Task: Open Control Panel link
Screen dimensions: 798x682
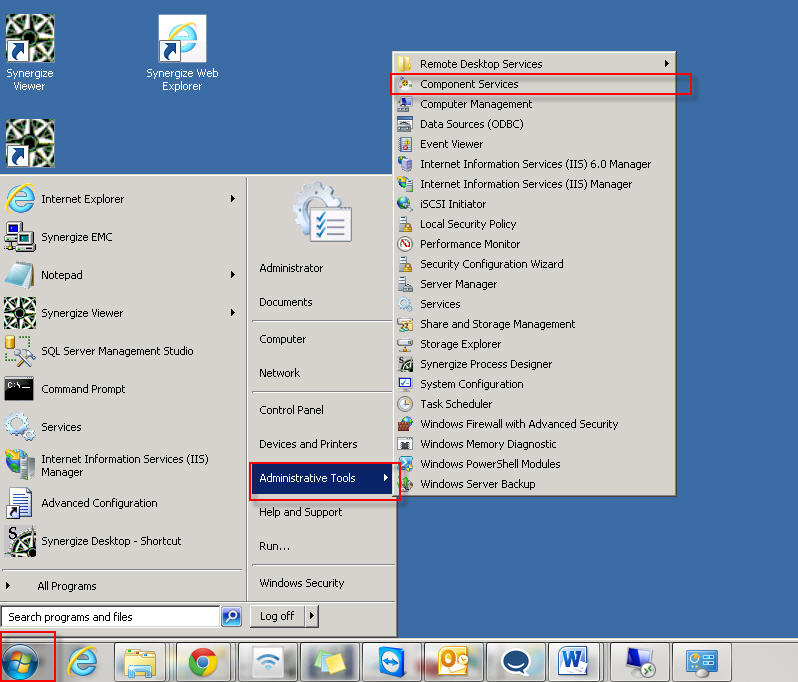Action: (x=291, y=410)
